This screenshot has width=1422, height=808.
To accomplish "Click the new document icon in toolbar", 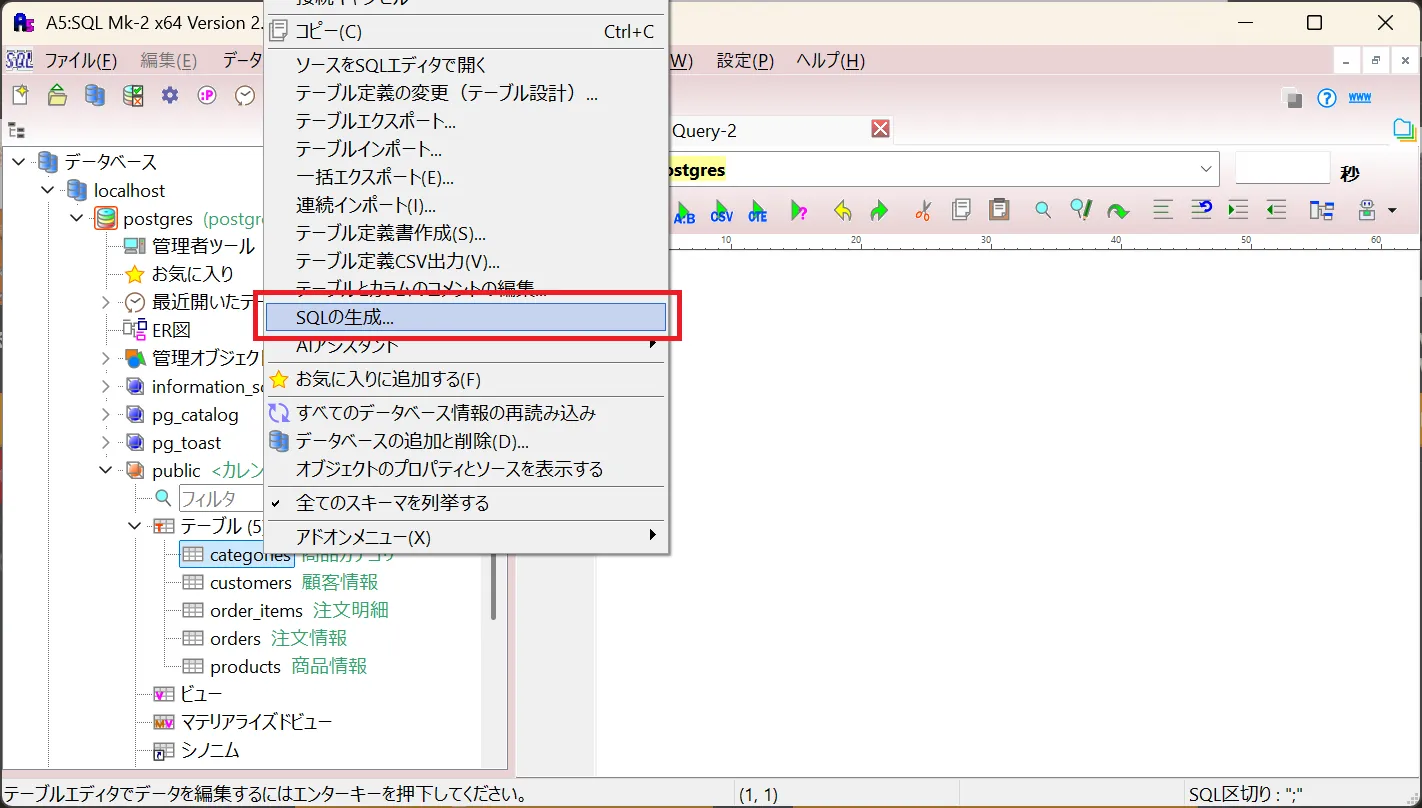I will point(20,95).
